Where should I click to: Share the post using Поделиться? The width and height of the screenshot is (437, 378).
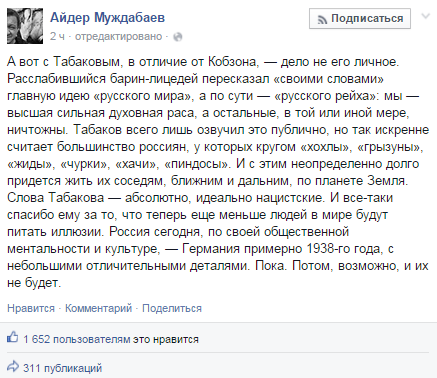[x=172, y=308]
